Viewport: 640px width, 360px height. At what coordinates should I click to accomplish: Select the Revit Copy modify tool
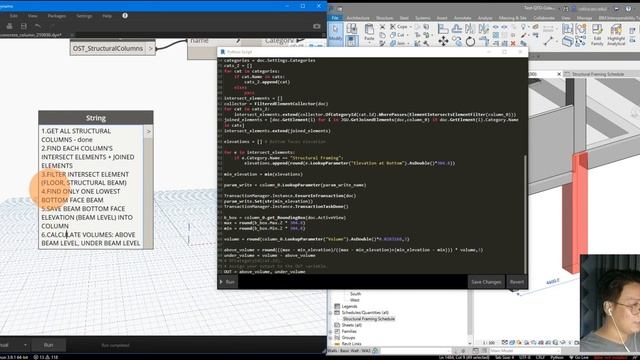[x=457, y=41]
